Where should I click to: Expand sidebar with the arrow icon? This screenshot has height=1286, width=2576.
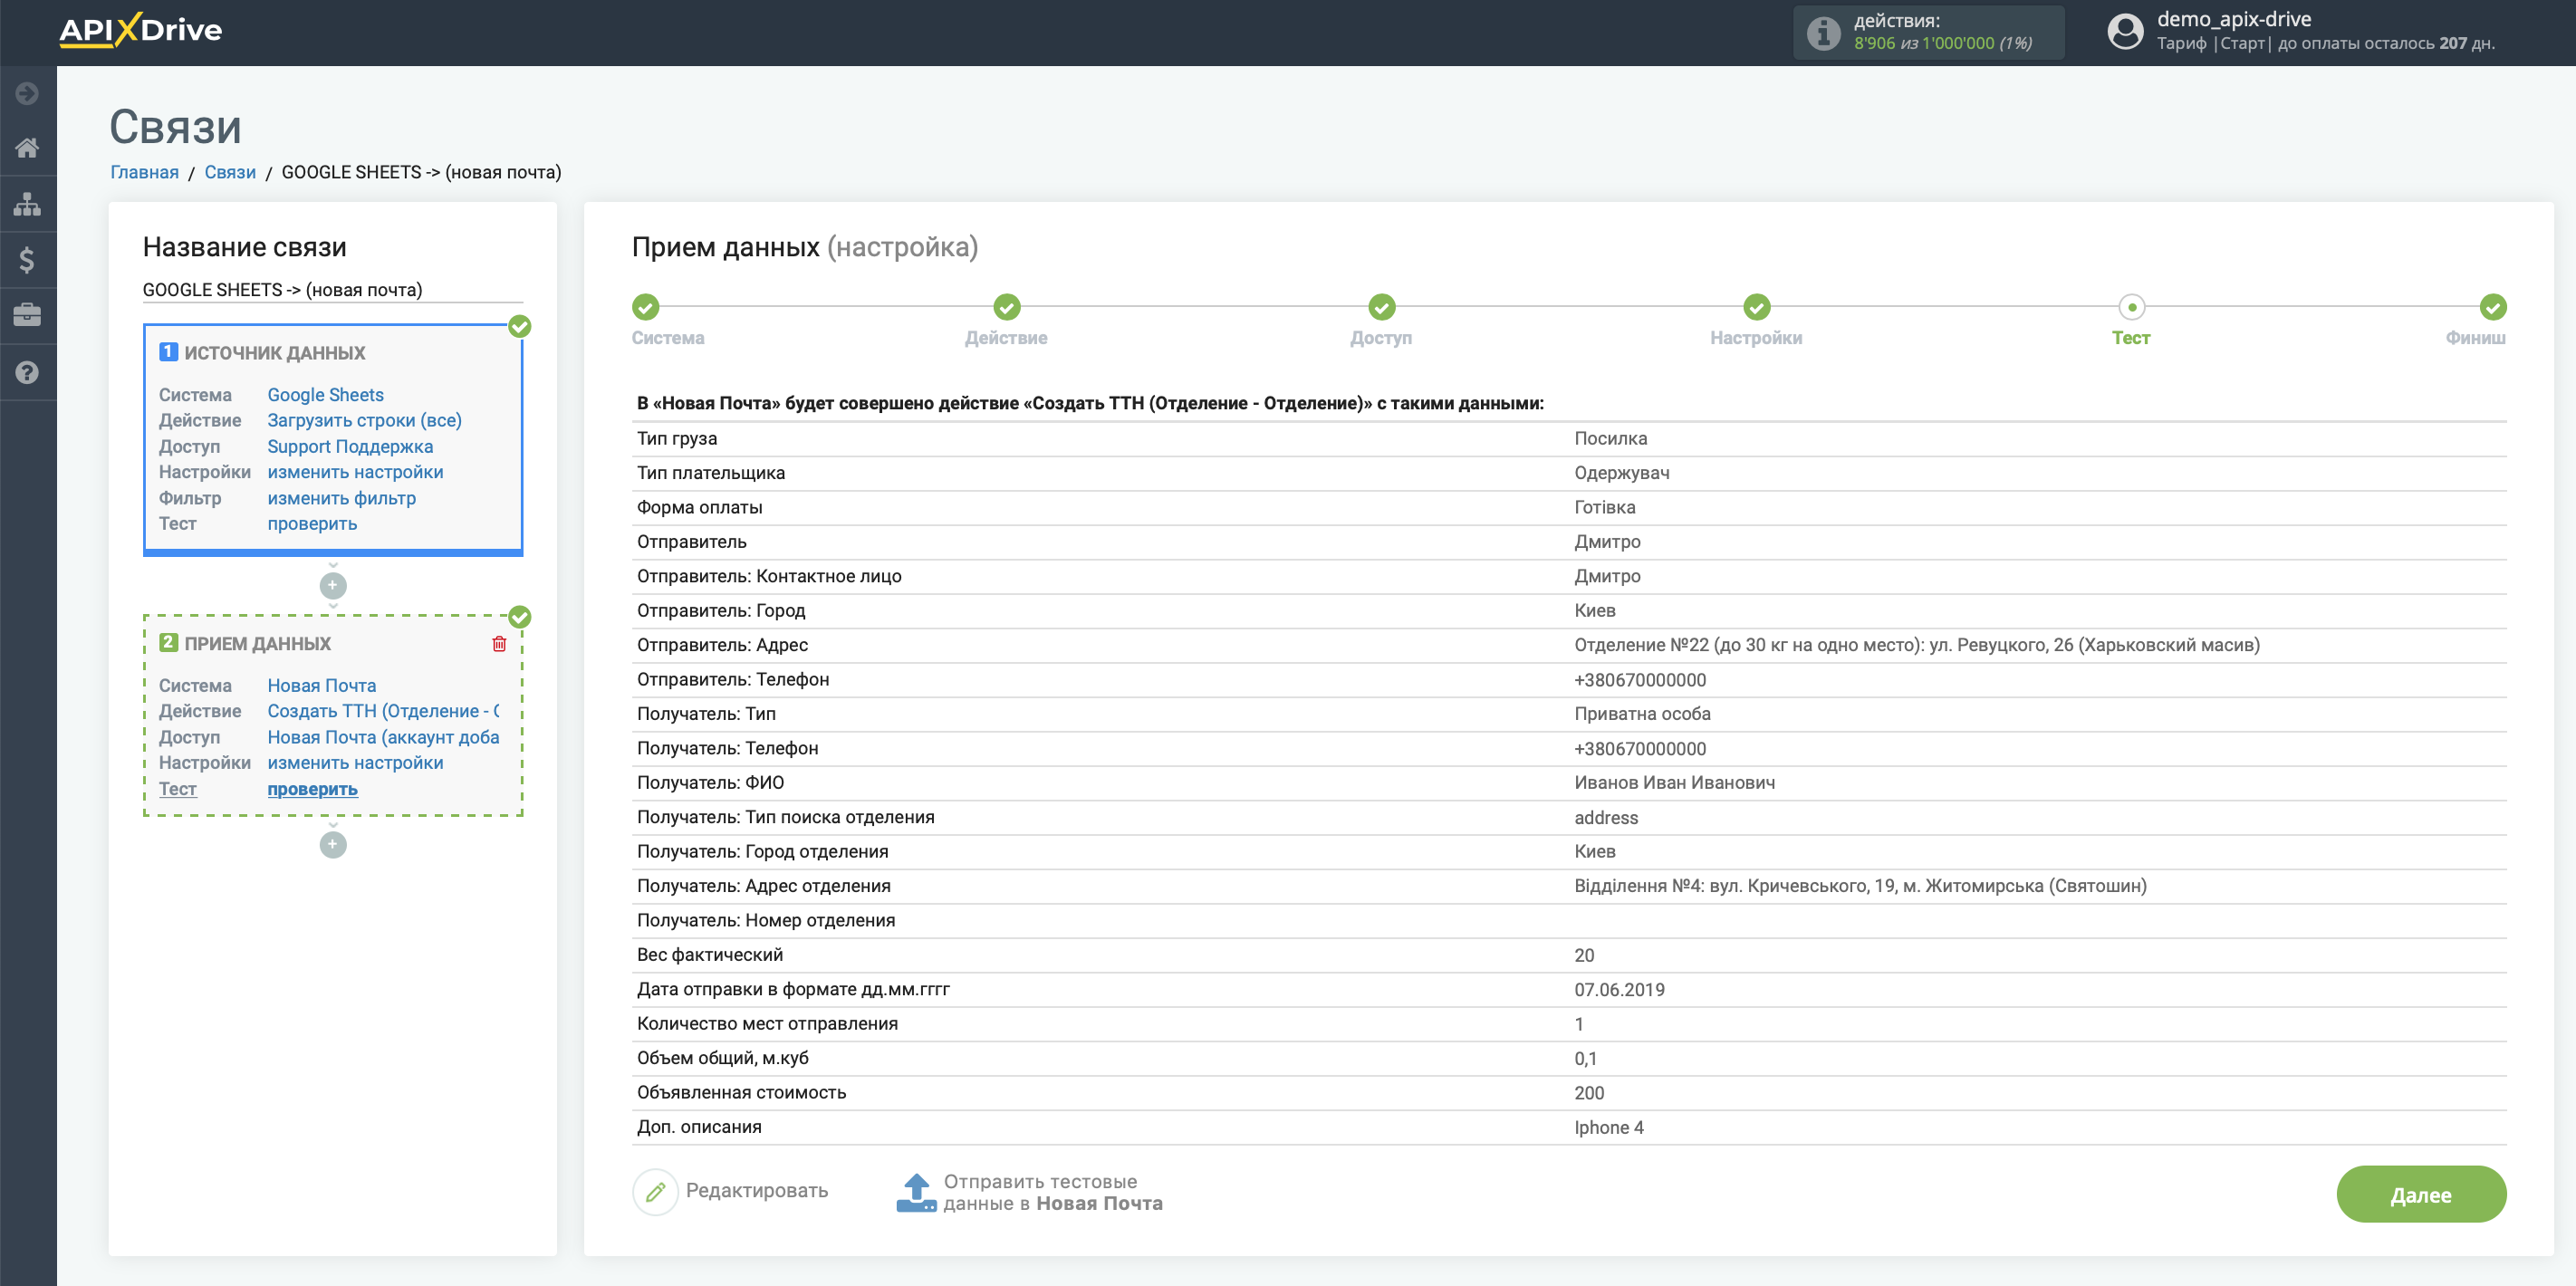pyautogui.click(x=27, y=93)
